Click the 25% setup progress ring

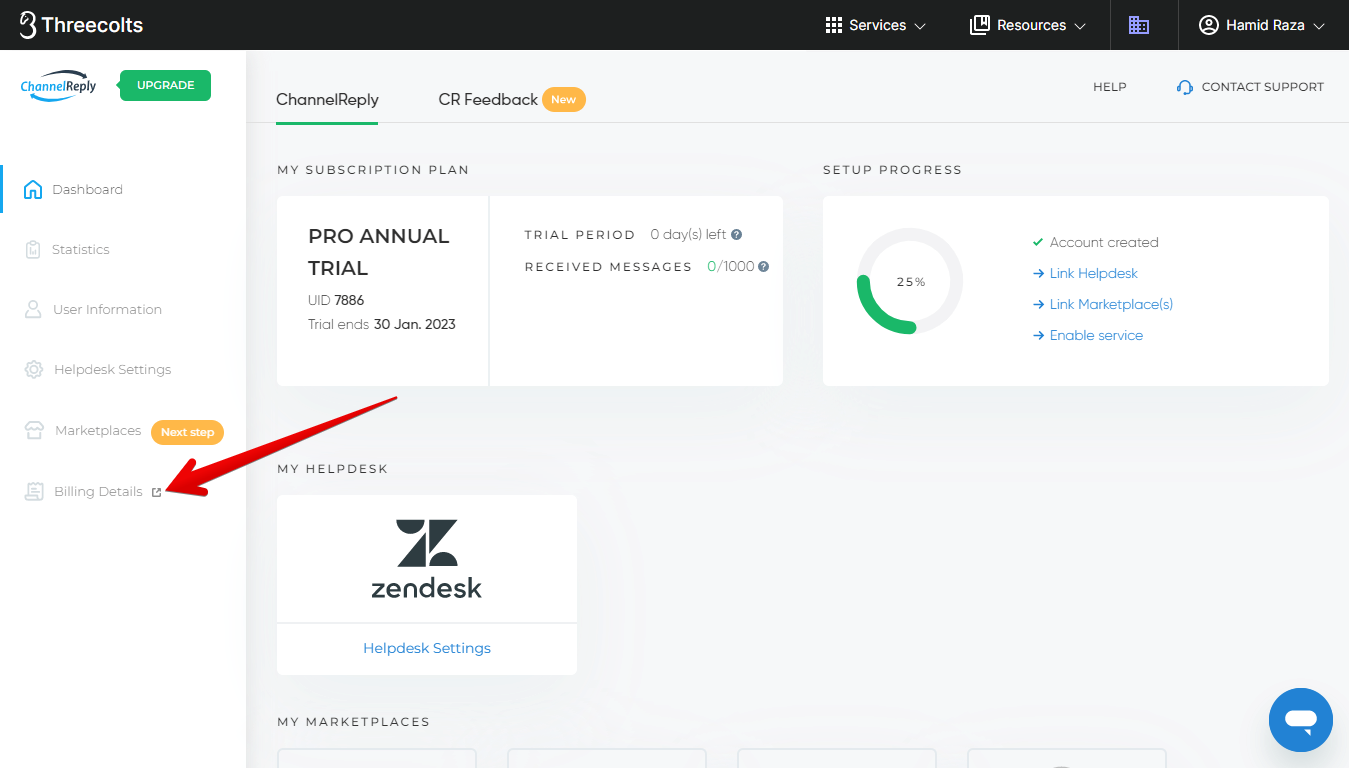click(x=910, y=281)
